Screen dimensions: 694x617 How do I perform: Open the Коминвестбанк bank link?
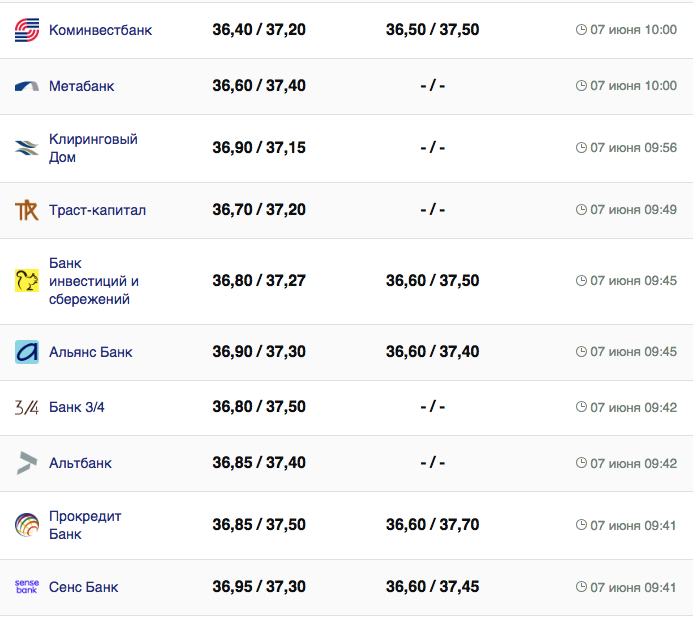pos(100,30)
